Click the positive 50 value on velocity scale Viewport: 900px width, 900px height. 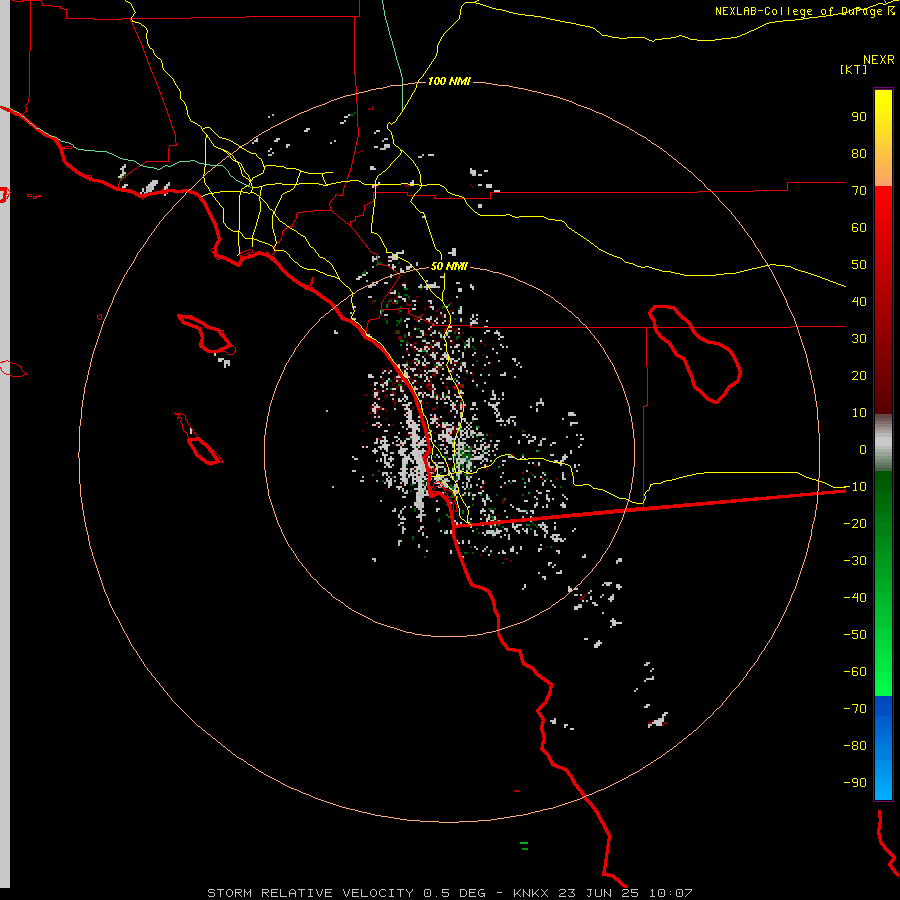click(859, 265)
